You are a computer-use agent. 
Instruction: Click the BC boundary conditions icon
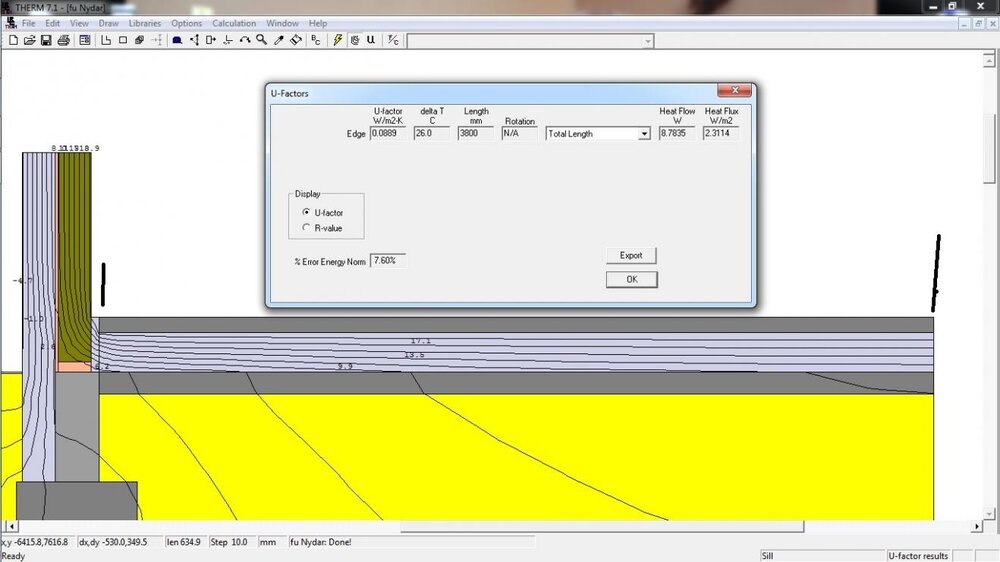316,41
